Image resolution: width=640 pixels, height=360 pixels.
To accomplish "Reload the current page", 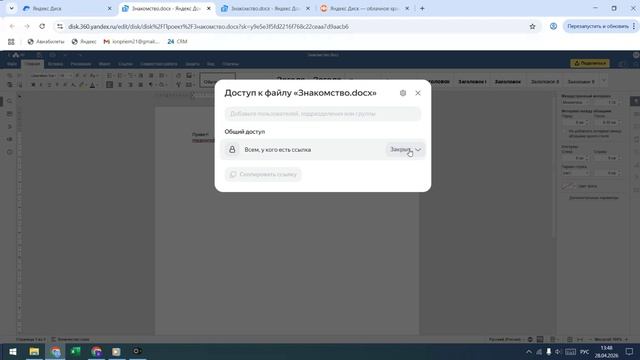I will [42, 26].
